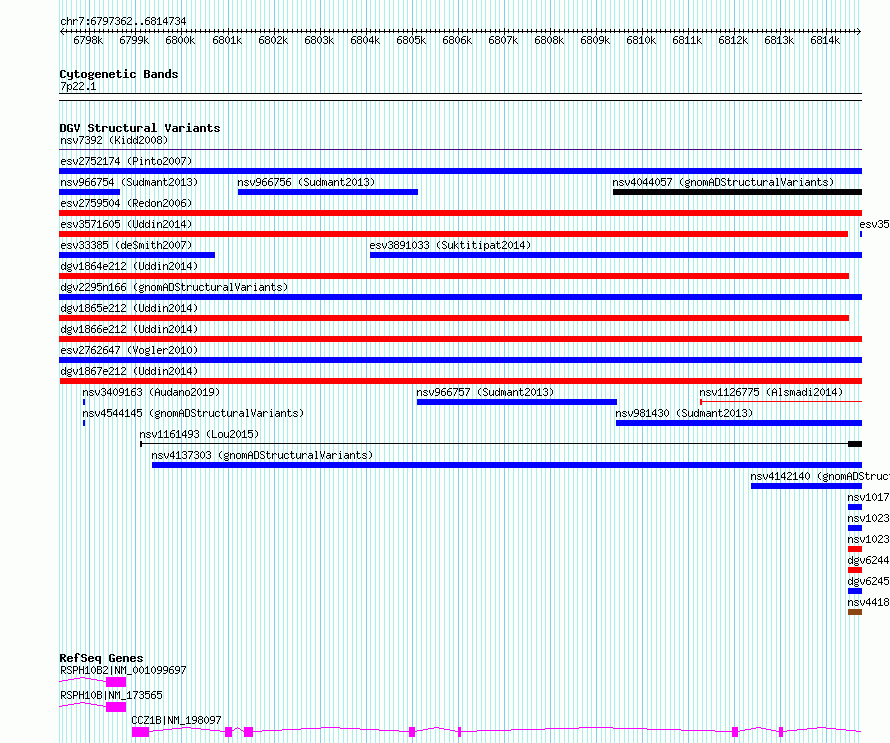
Task: Click the 6810k ruler tick label
Action: pos(641,40)
